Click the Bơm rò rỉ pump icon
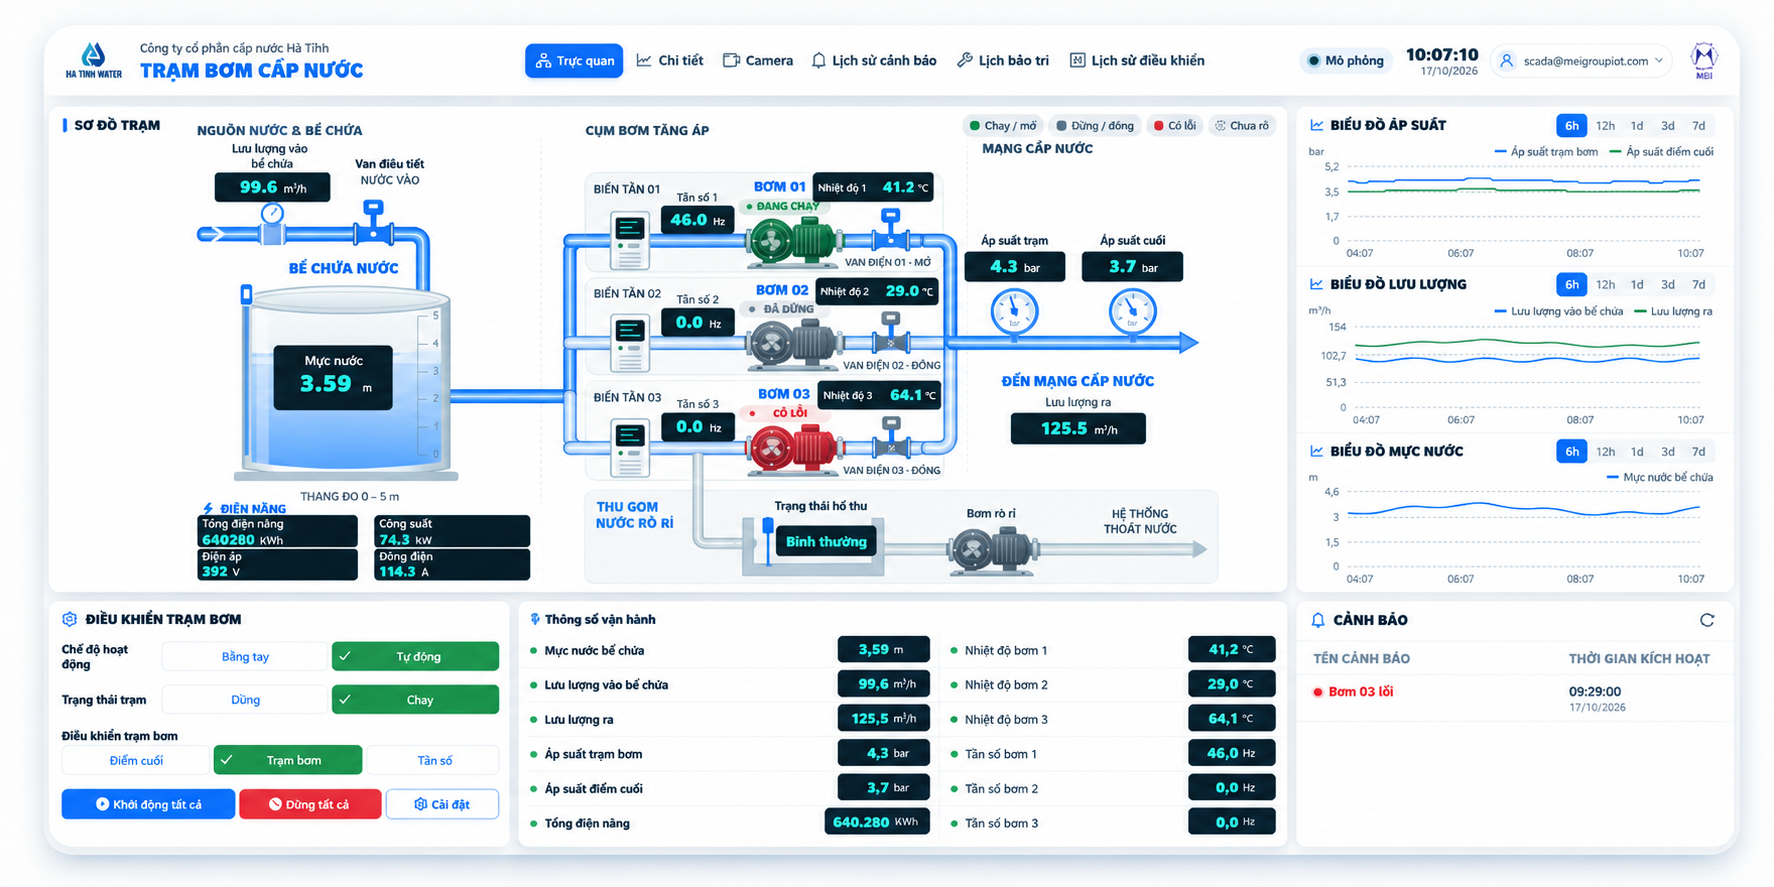The image size is (1774, 887). pyautogui.click(x=992, y=549)
